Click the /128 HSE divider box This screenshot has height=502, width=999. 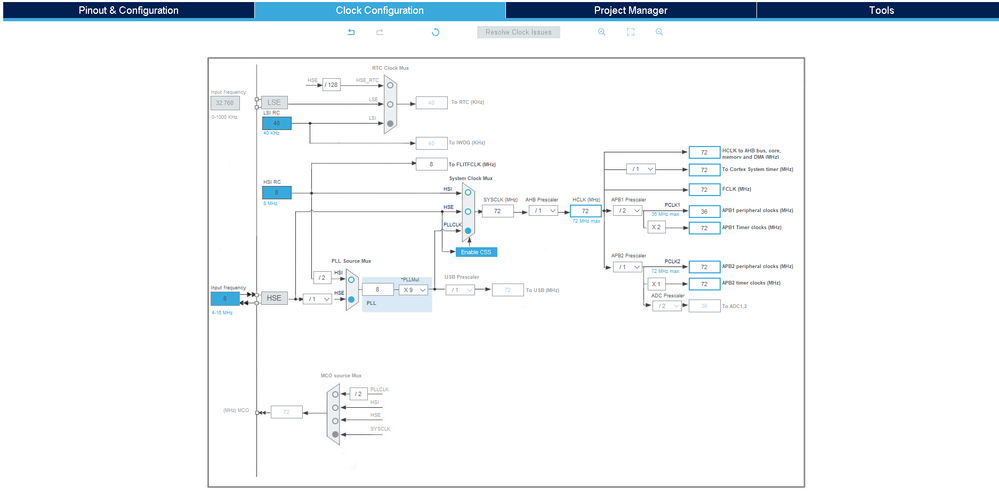[331, 85]
